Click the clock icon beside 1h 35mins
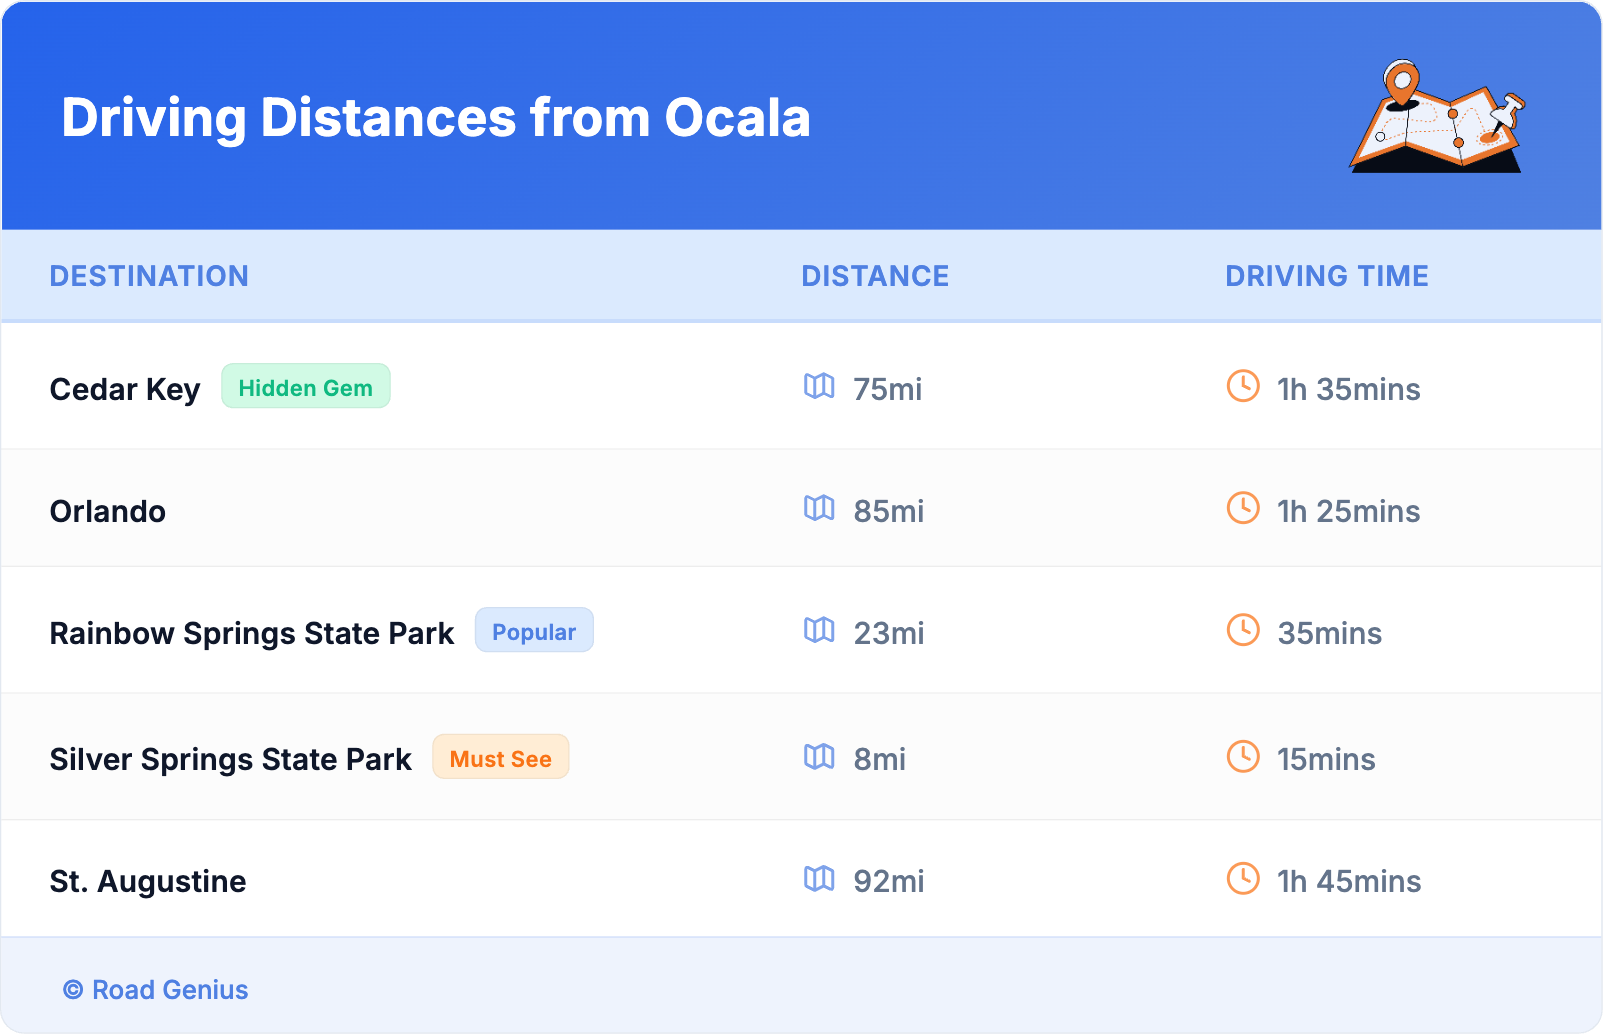This screenshot has height=1034, width=1604. (1243, 386)
